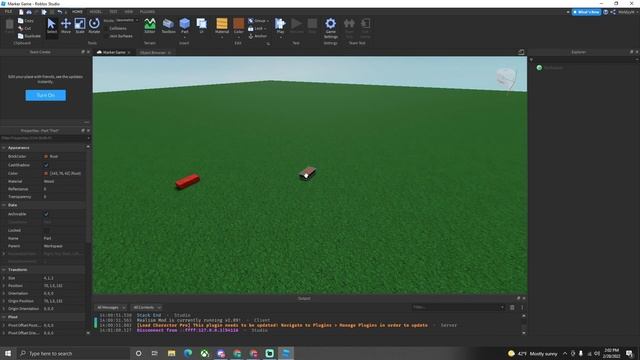Click the Duplicate icon
The height and width of the screenshot is (360, 640).
[x=20, y=36]
